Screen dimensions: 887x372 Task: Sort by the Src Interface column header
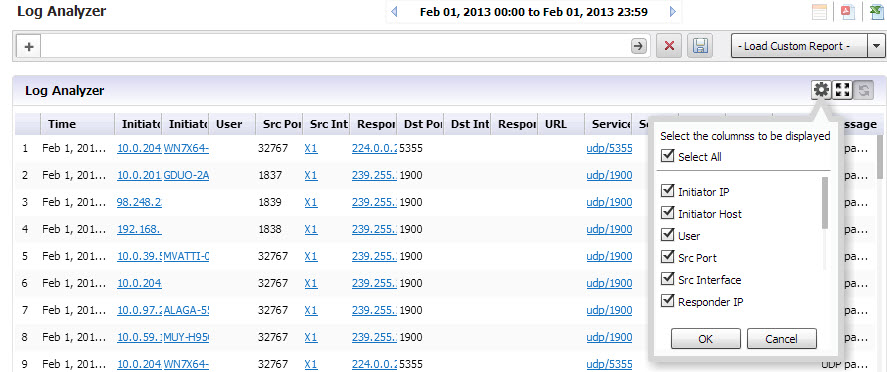(326, 124)
